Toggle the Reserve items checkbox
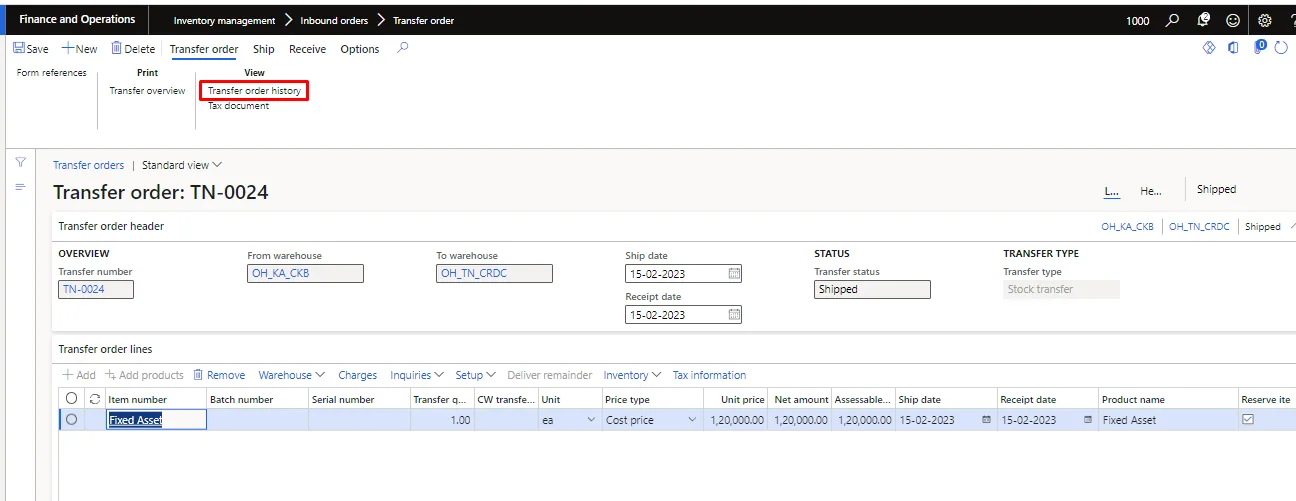 point(1247,420)
